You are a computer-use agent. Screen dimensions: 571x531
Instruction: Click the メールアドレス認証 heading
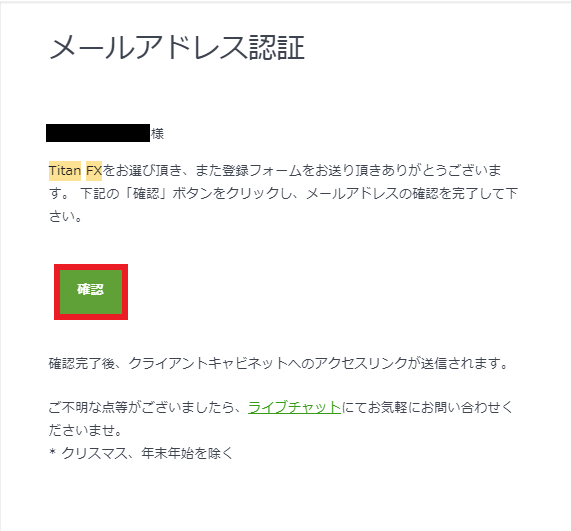point(177,48)
